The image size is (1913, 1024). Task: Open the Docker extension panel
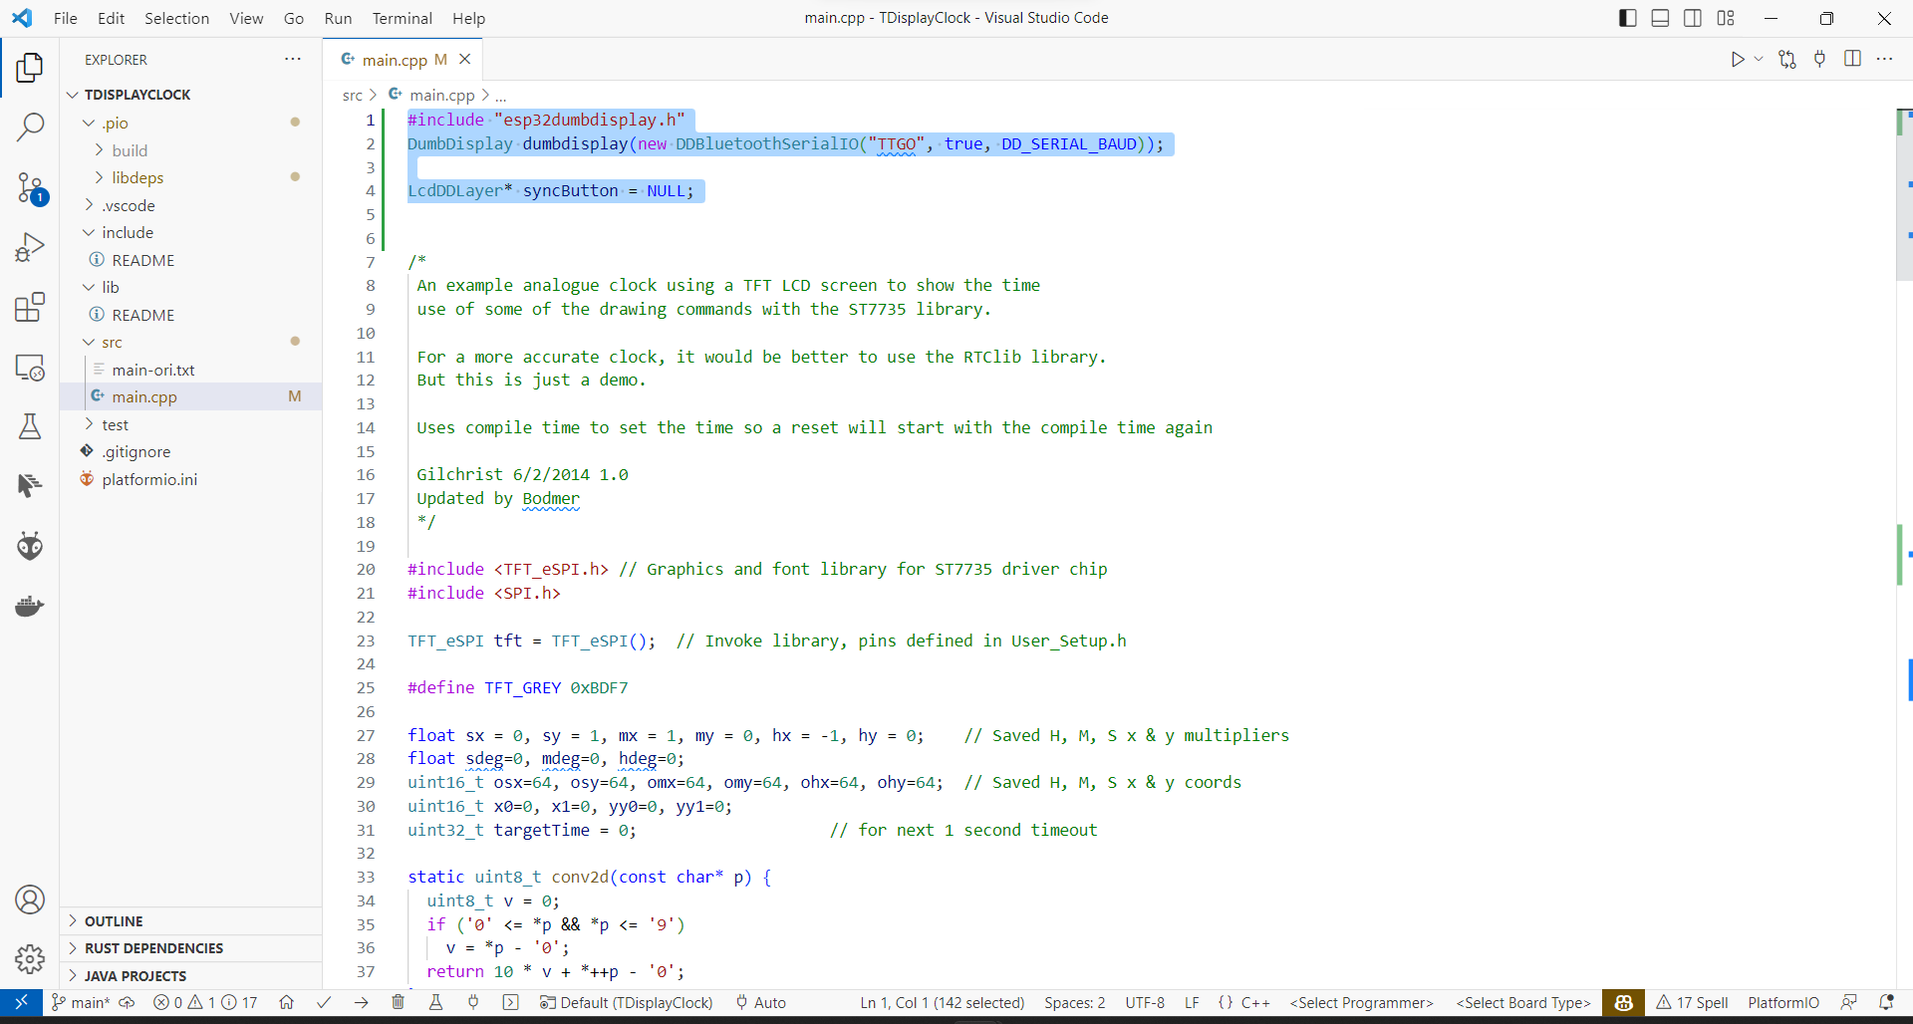click(30, 605)
